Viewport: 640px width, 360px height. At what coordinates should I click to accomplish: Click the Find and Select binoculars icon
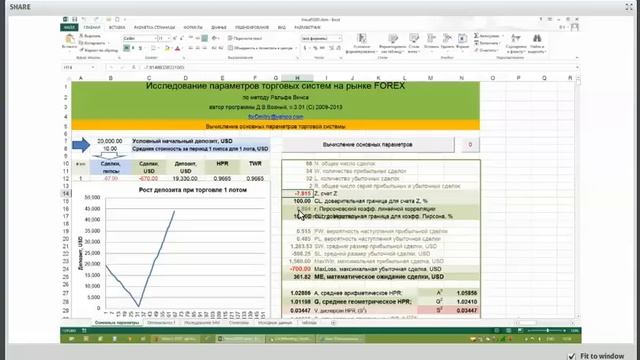(x=537, y=38)
